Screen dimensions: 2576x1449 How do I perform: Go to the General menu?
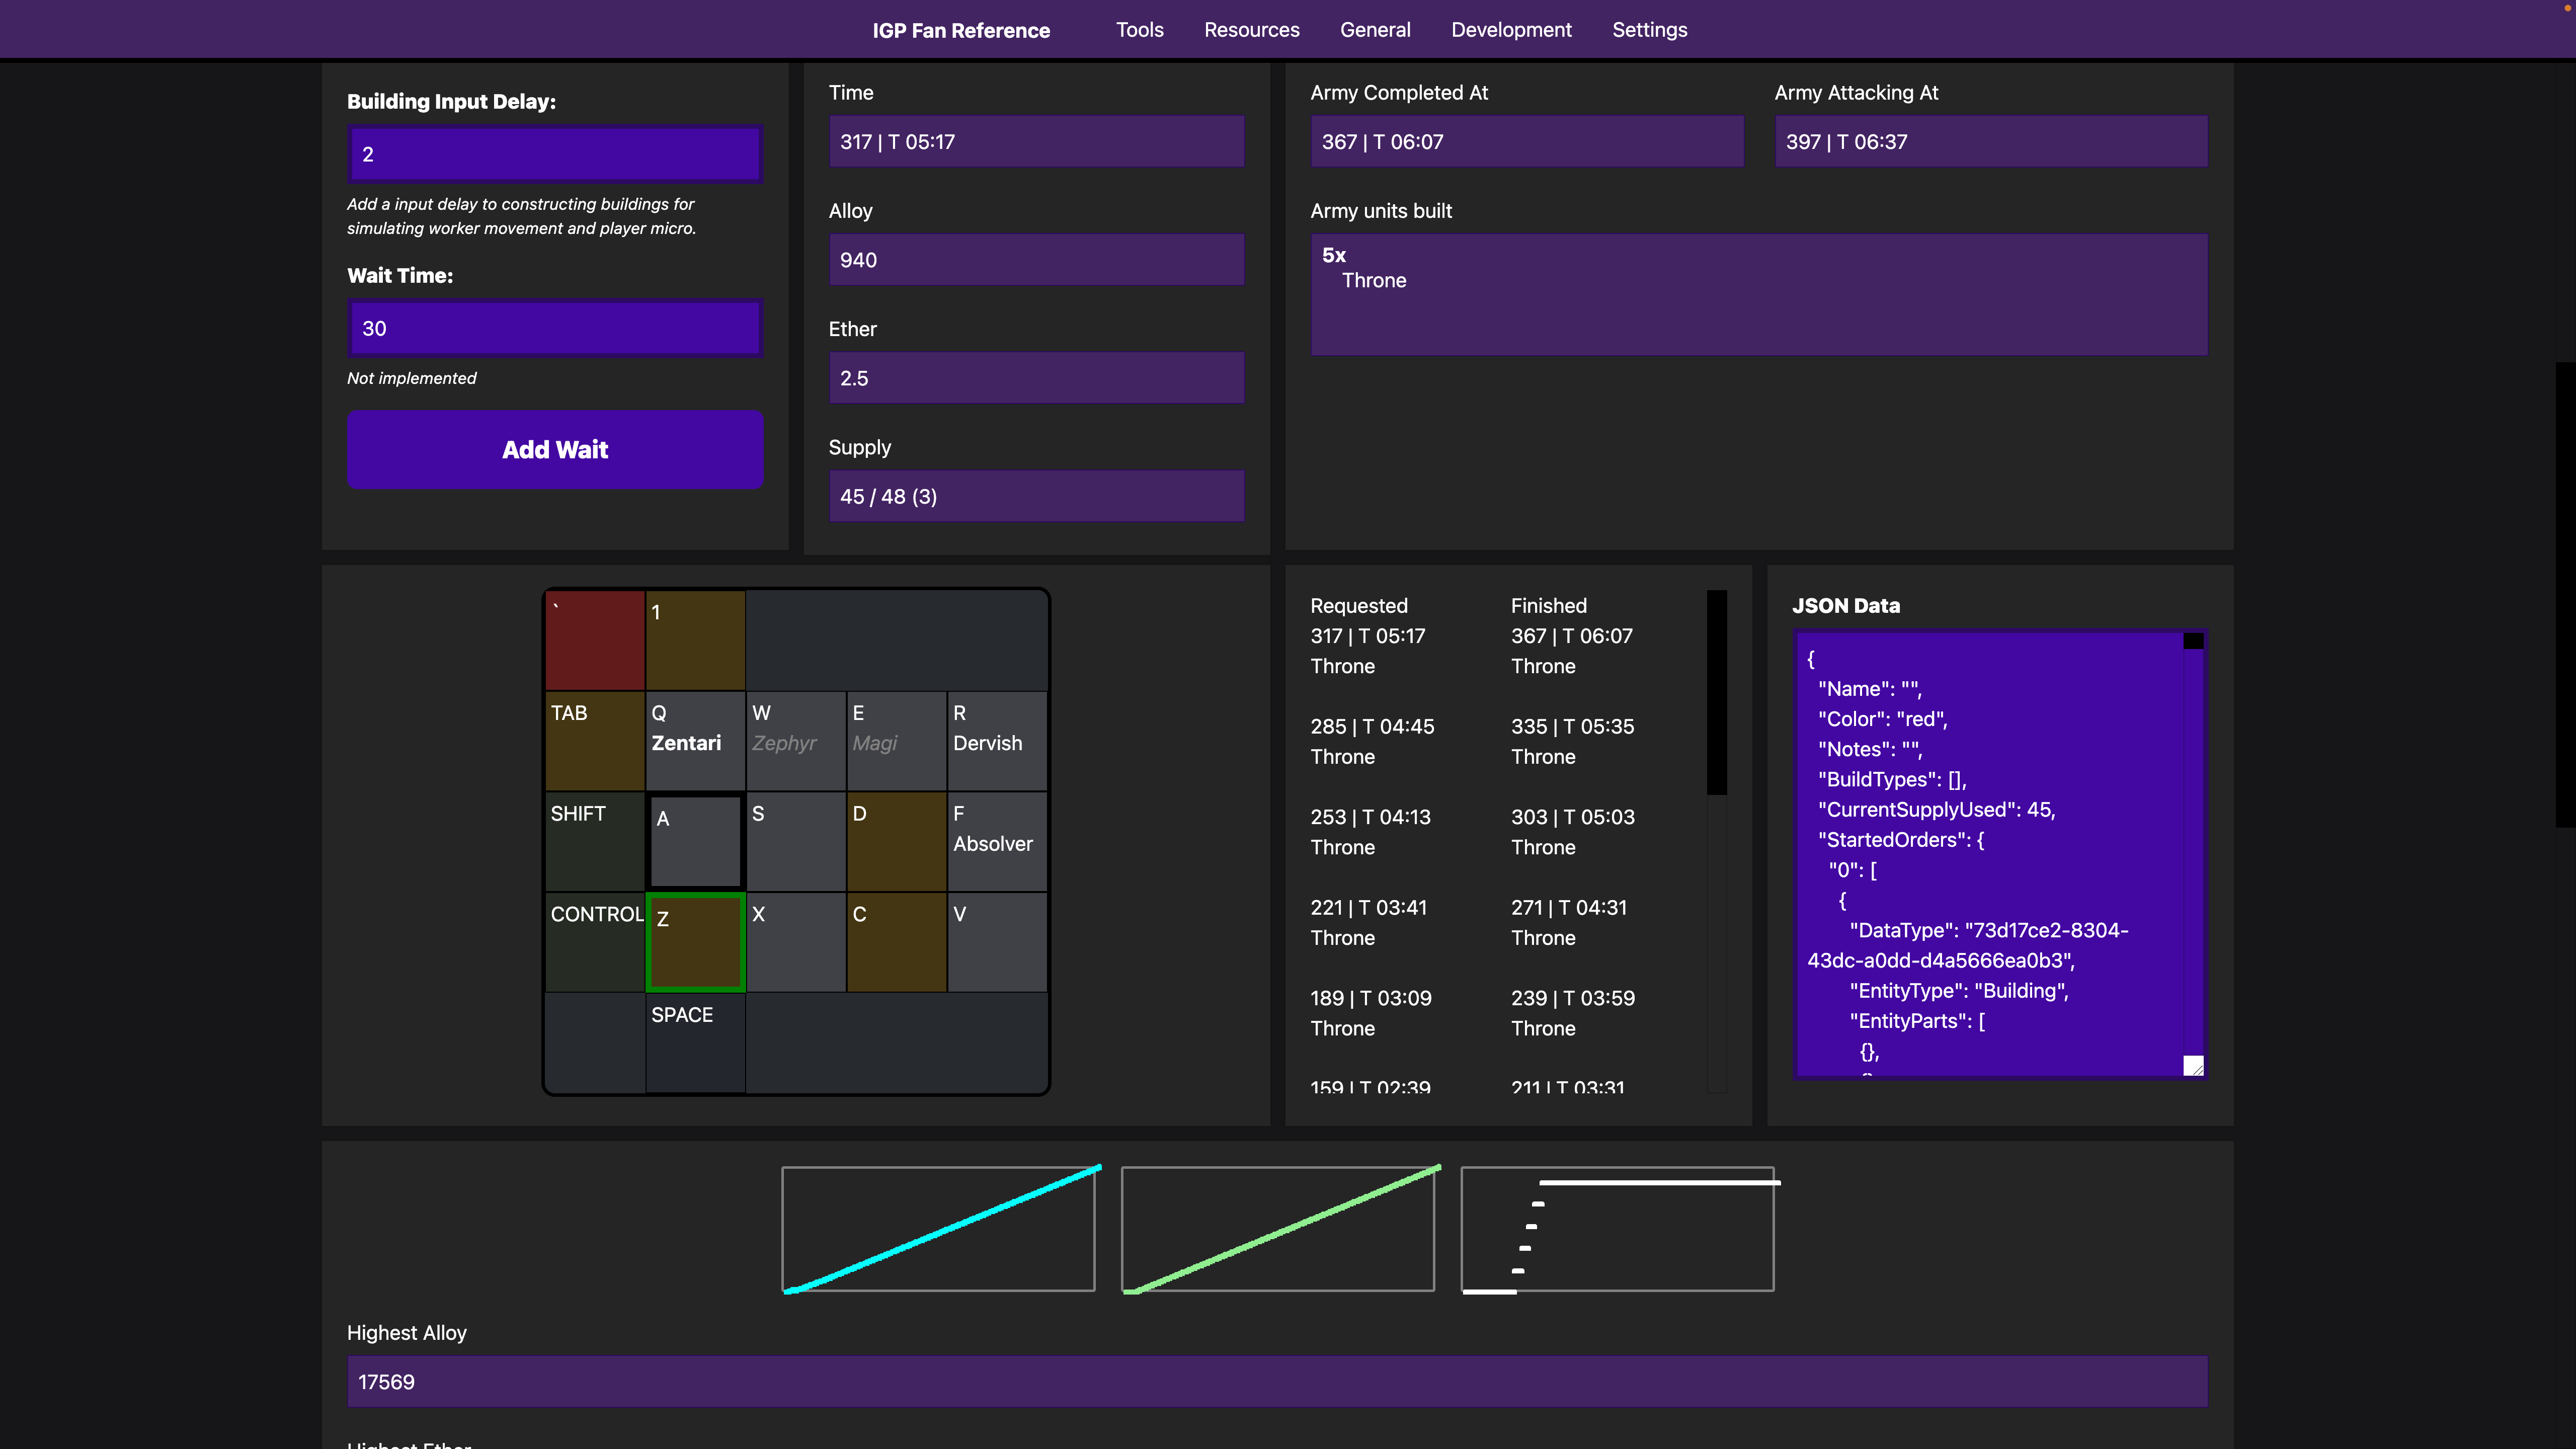[1375, 30]
